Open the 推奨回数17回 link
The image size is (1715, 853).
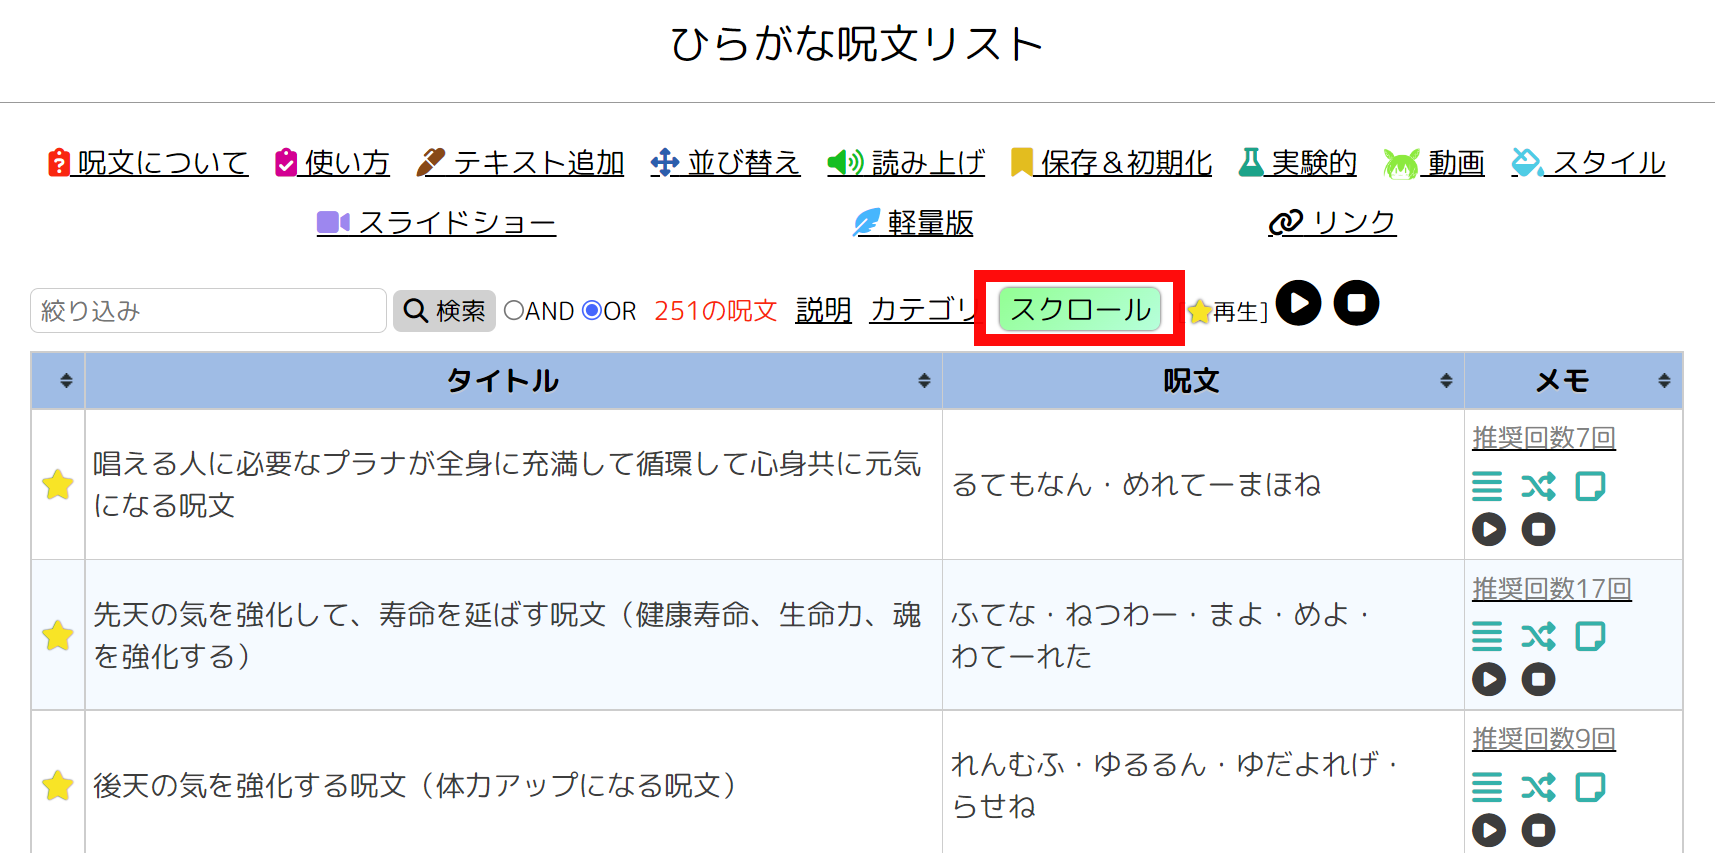pos(1551,589)
